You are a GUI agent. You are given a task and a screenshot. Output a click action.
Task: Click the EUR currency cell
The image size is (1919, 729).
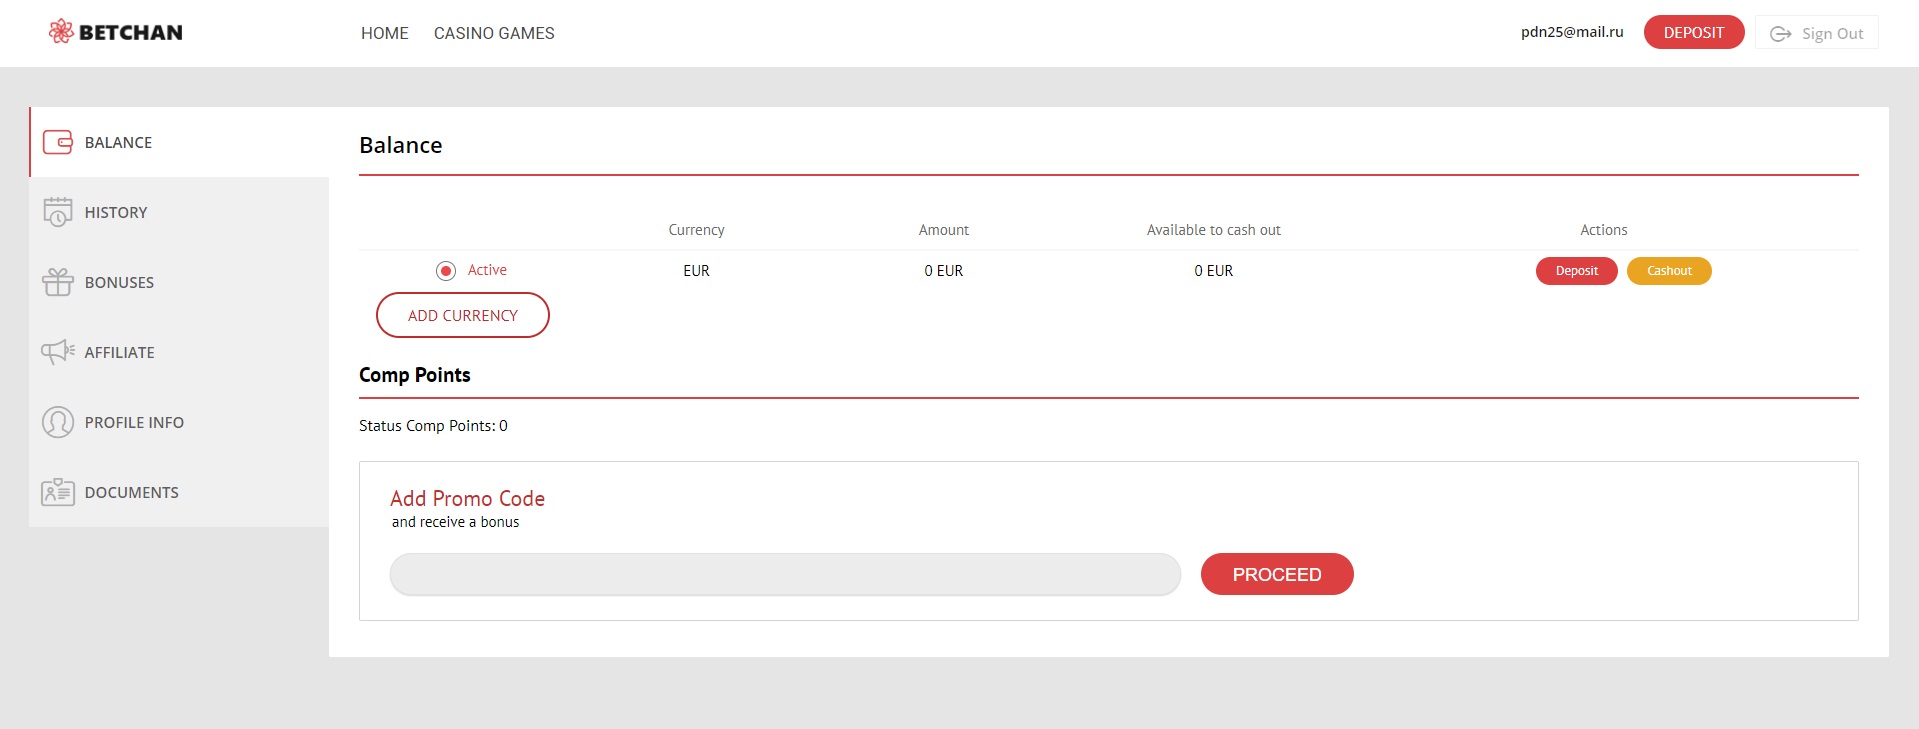pyautogui.click(x=696, y=271)
